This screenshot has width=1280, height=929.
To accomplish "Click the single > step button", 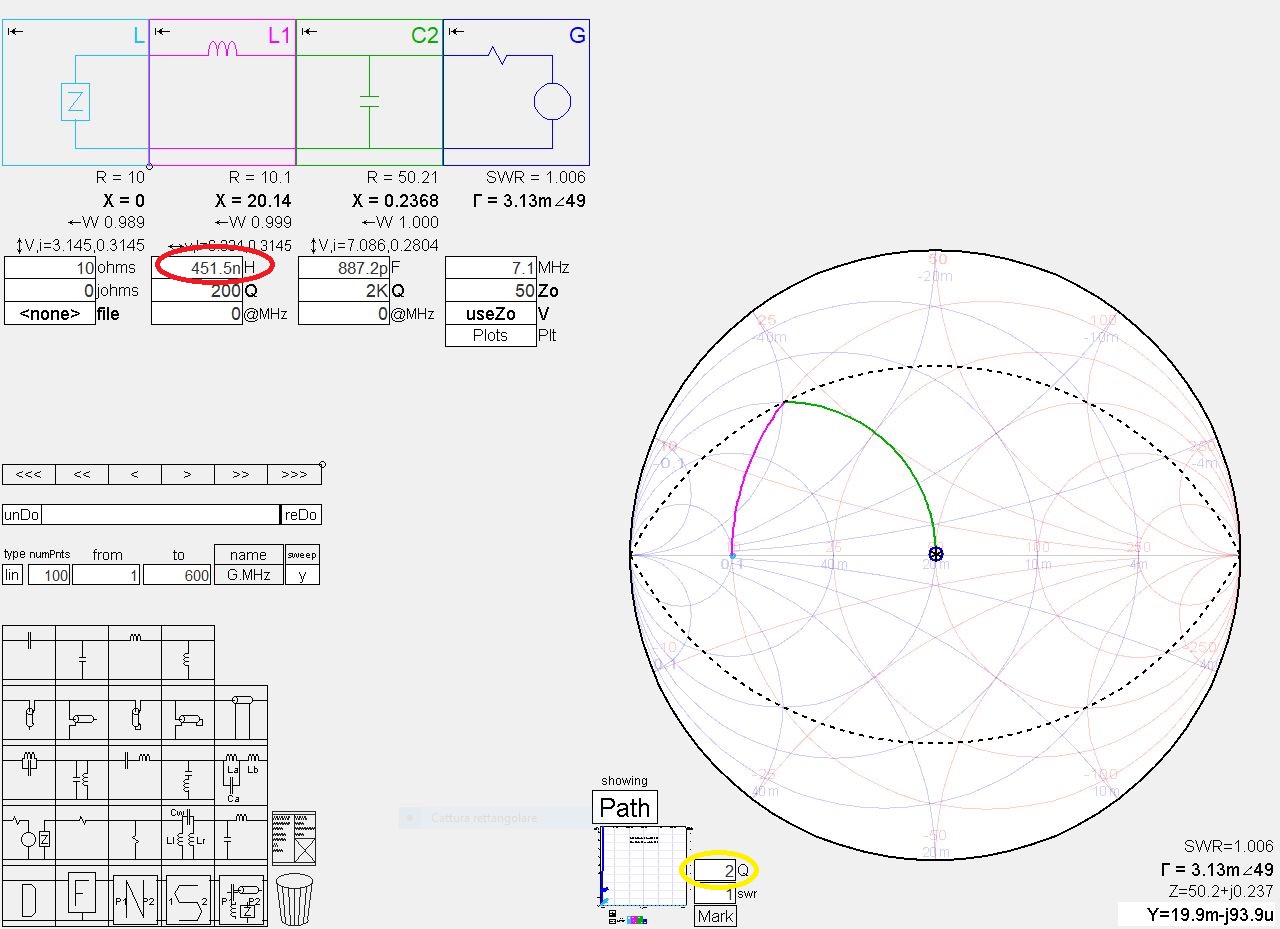I will click(188, 474).
